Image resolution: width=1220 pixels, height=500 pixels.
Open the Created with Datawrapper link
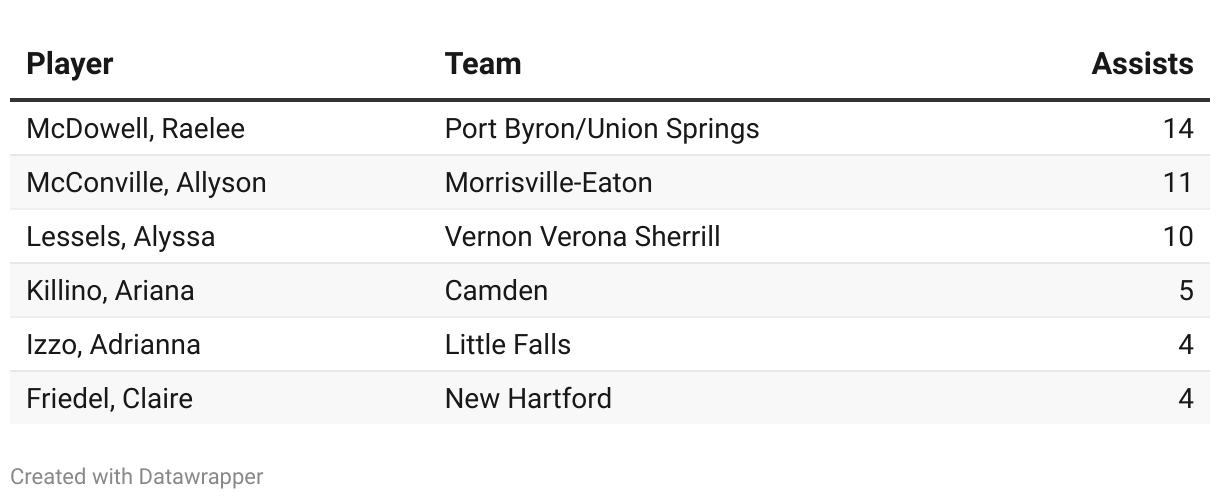(137, 476)
